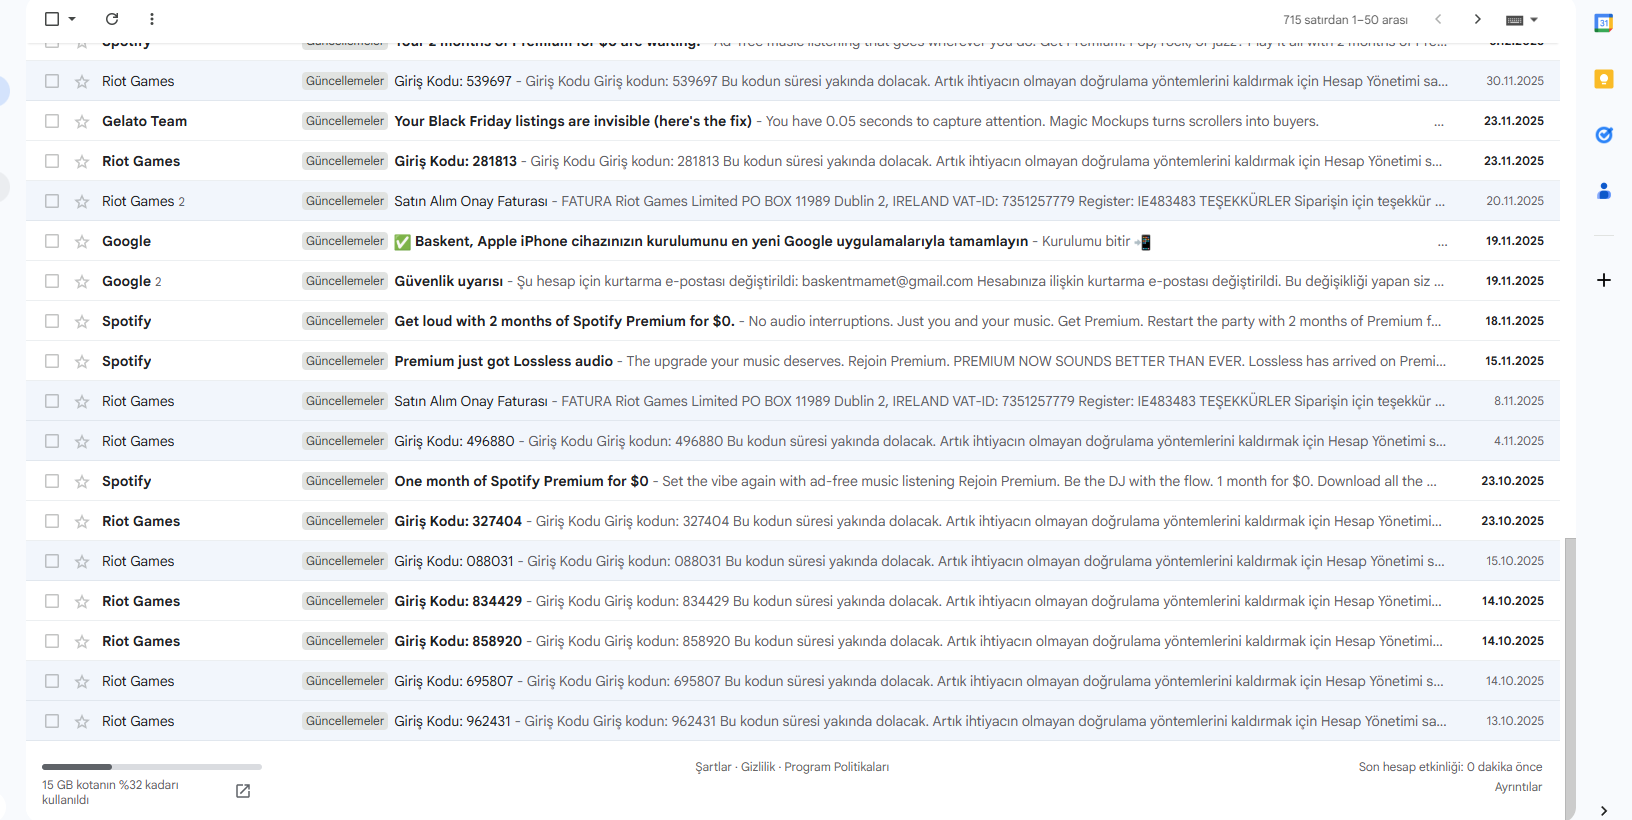The image size is (1632, 820).
Task: Expand the input tools dropdown arrow
Action: (1534, 20)
